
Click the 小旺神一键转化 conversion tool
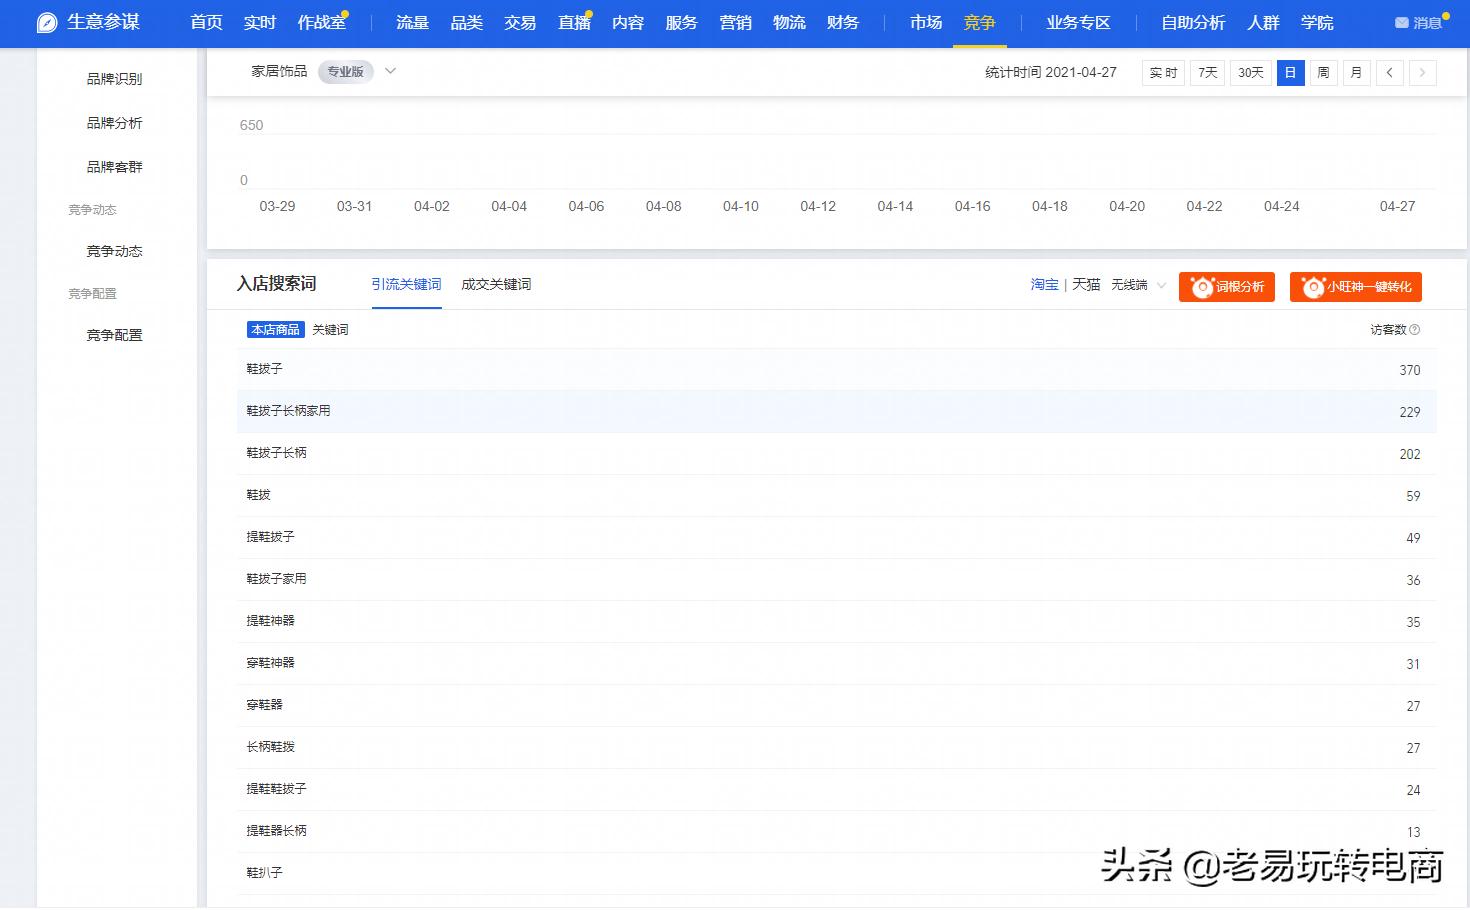tap(1355, 287)
